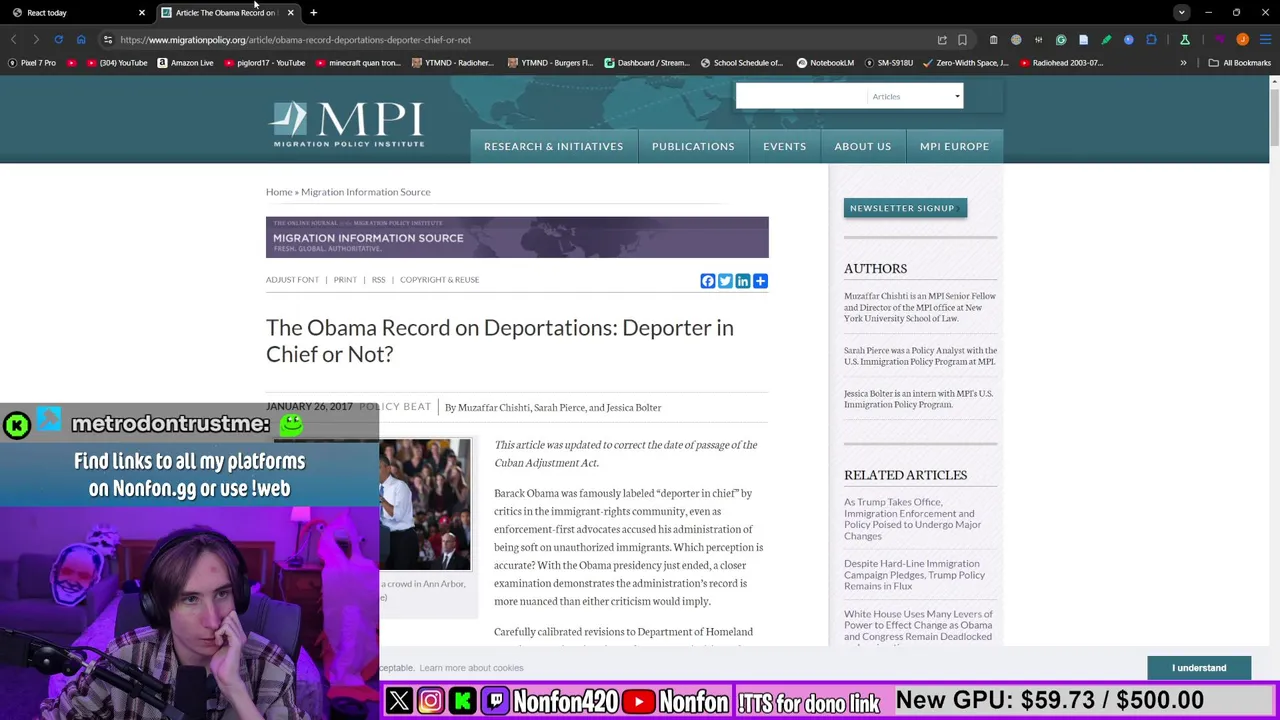Open the About Us menu
The height and width of the screenshot is (720, 1280).
(862, 146)
